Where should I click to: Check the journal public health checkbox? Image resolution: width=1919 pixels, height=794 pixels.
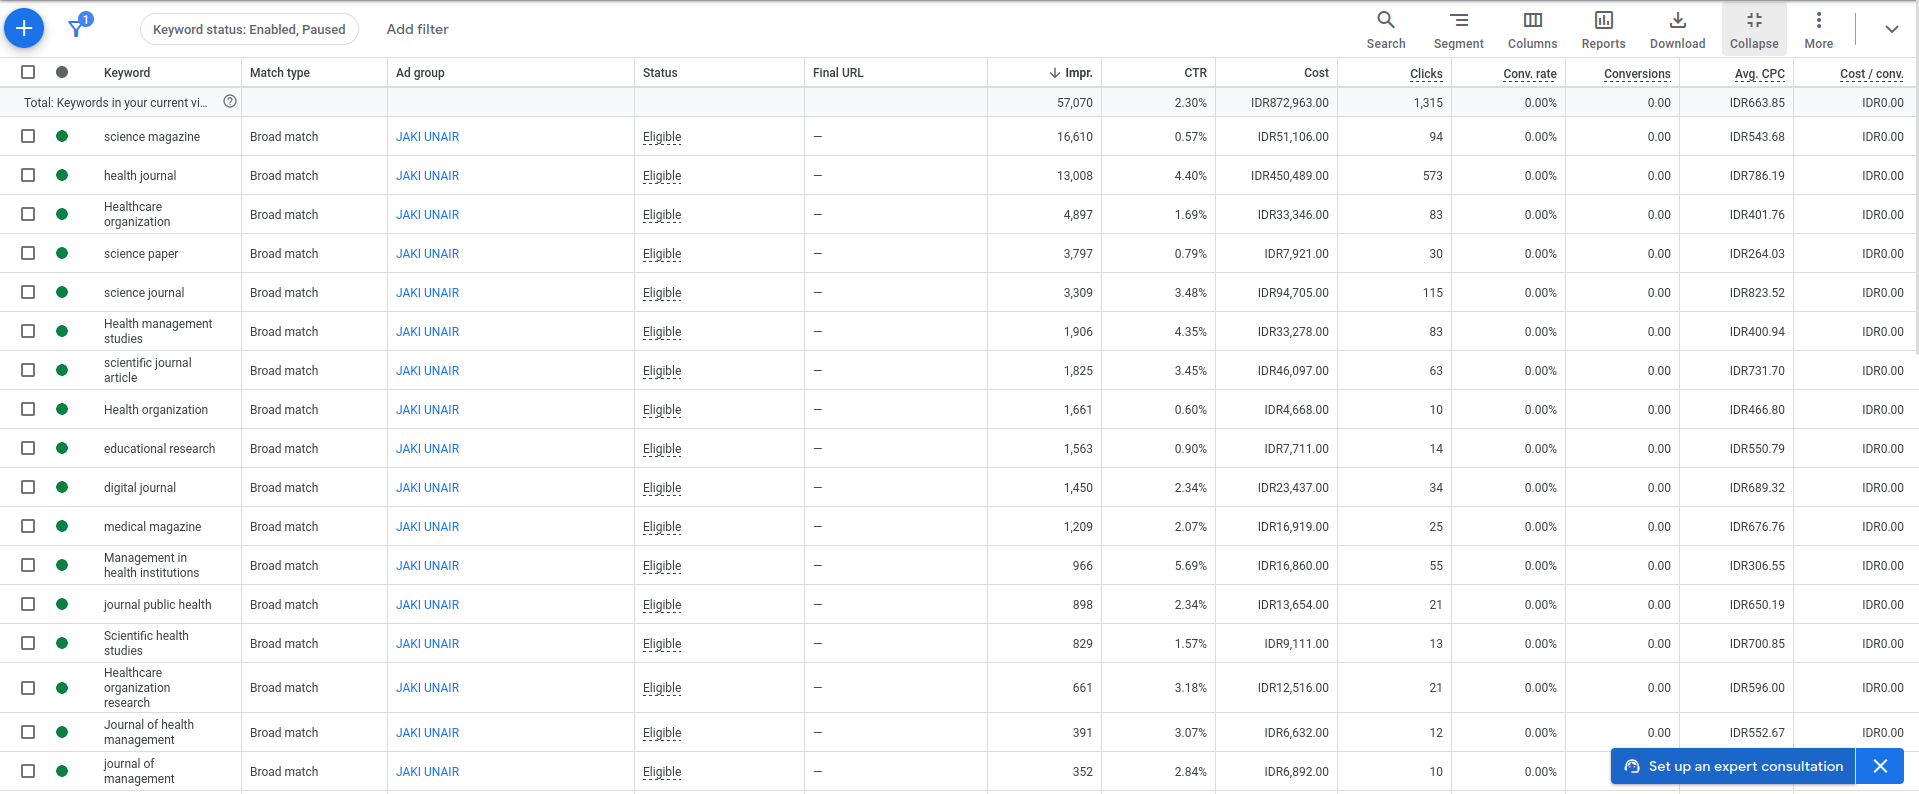tap(28, 604)
